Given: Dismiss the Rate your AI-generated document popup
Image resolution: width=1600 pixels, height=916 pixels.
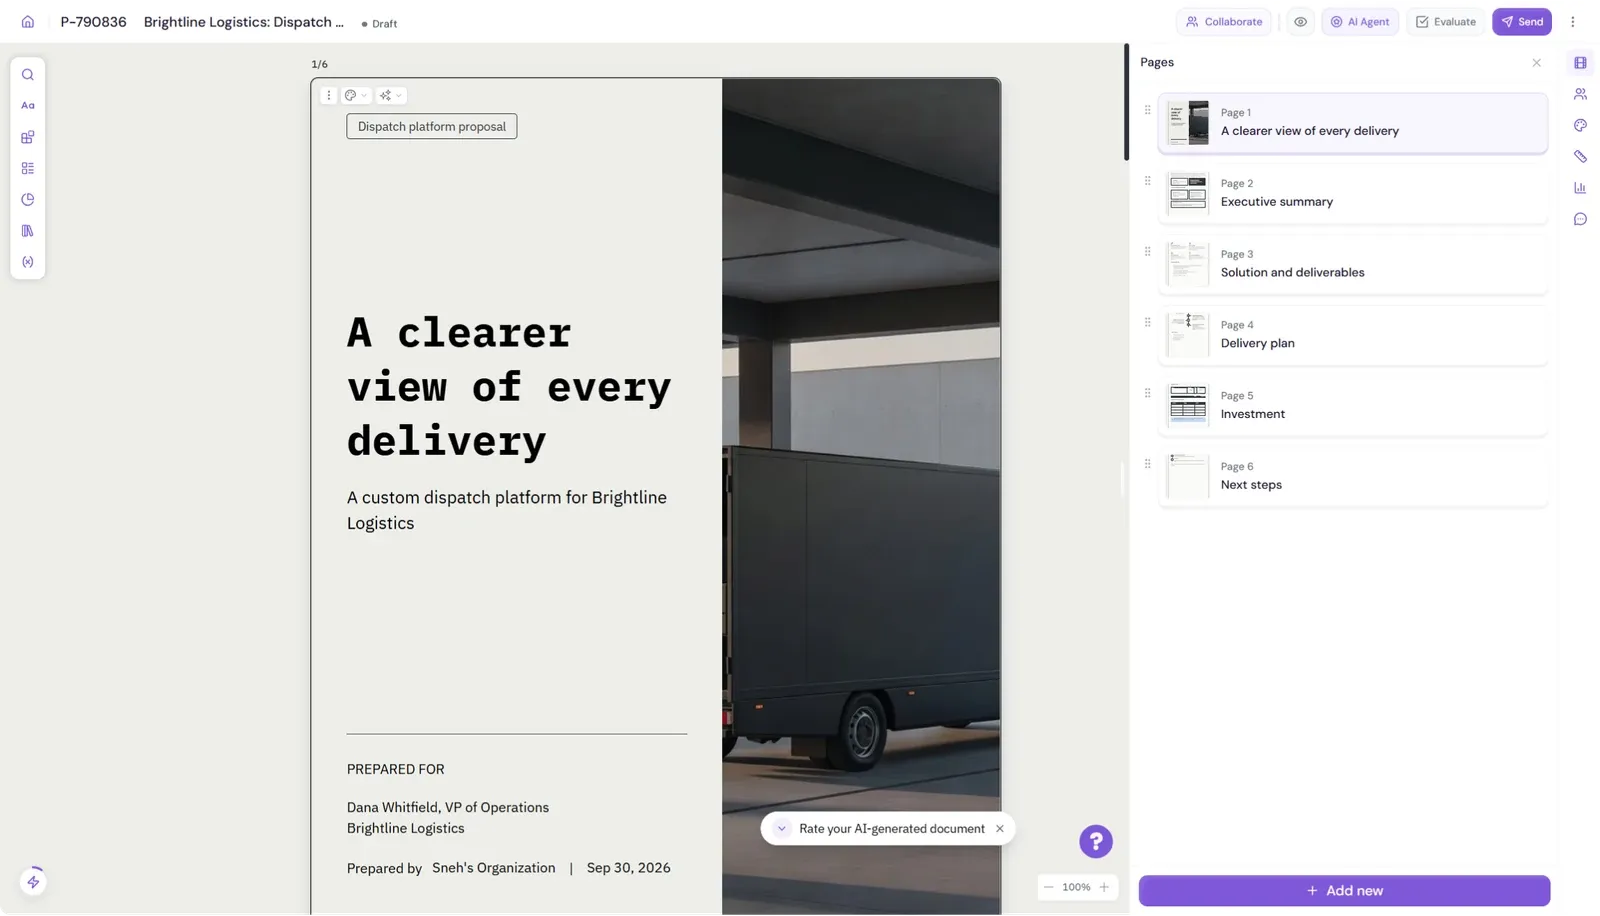Looking at the screenshot, I should 999,829.
